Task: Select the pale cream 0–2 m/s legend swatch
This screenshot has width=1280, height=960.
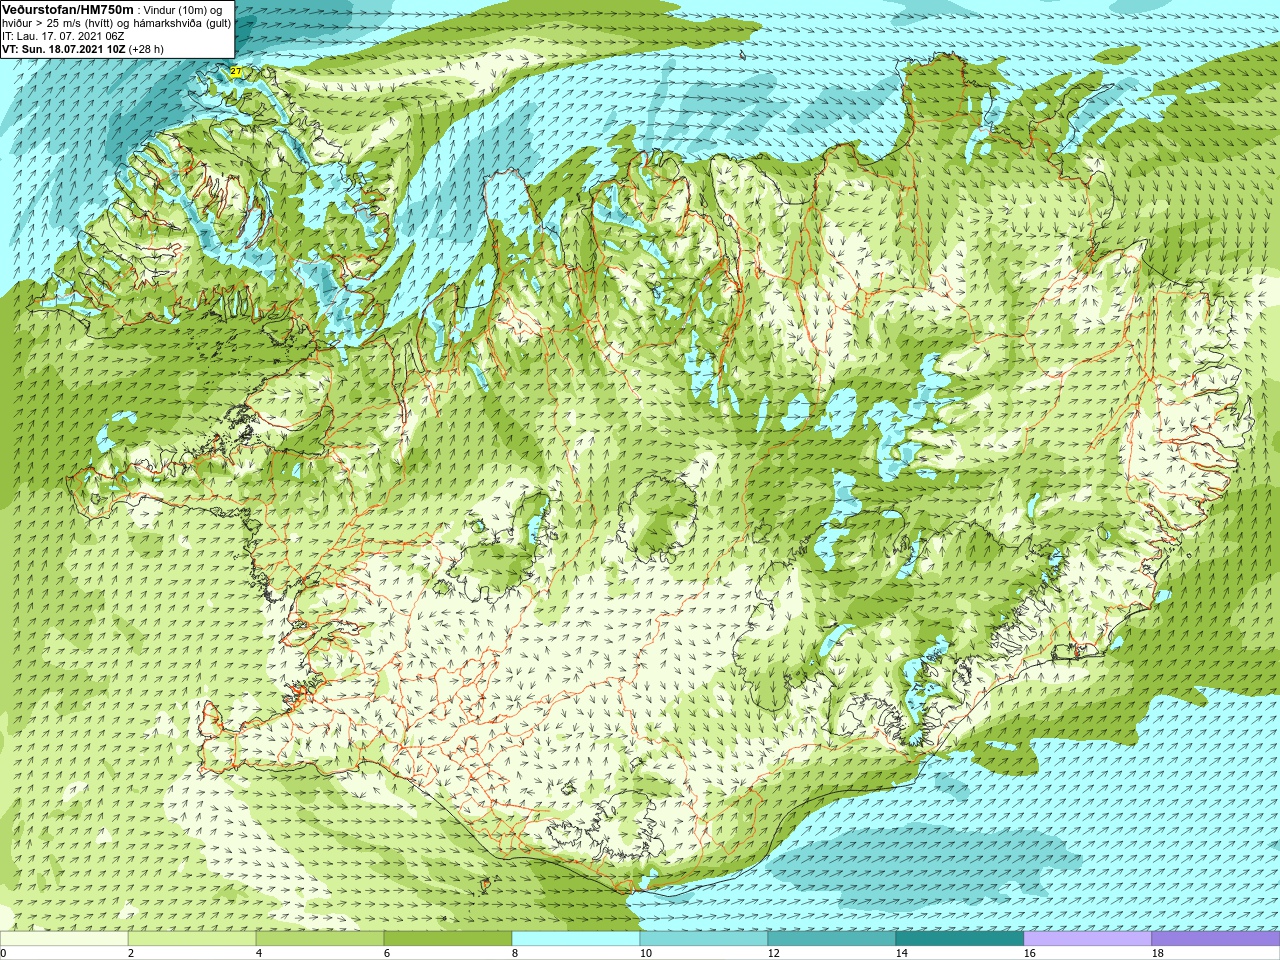Action: tap(64, 939)
